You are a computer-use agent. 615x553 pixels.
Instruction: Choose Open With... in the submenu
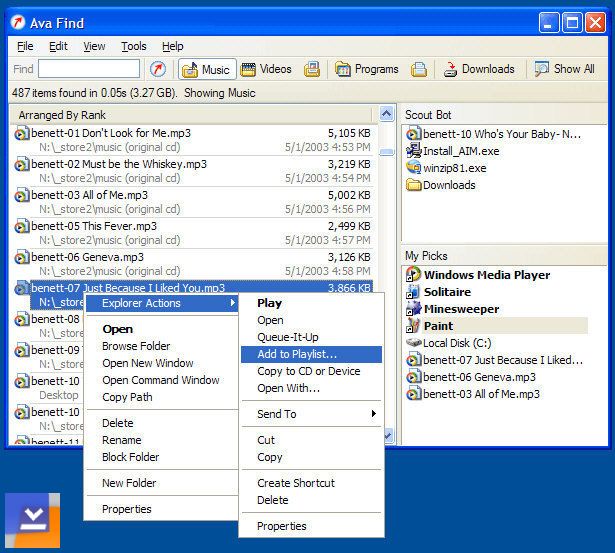[311, 388]
